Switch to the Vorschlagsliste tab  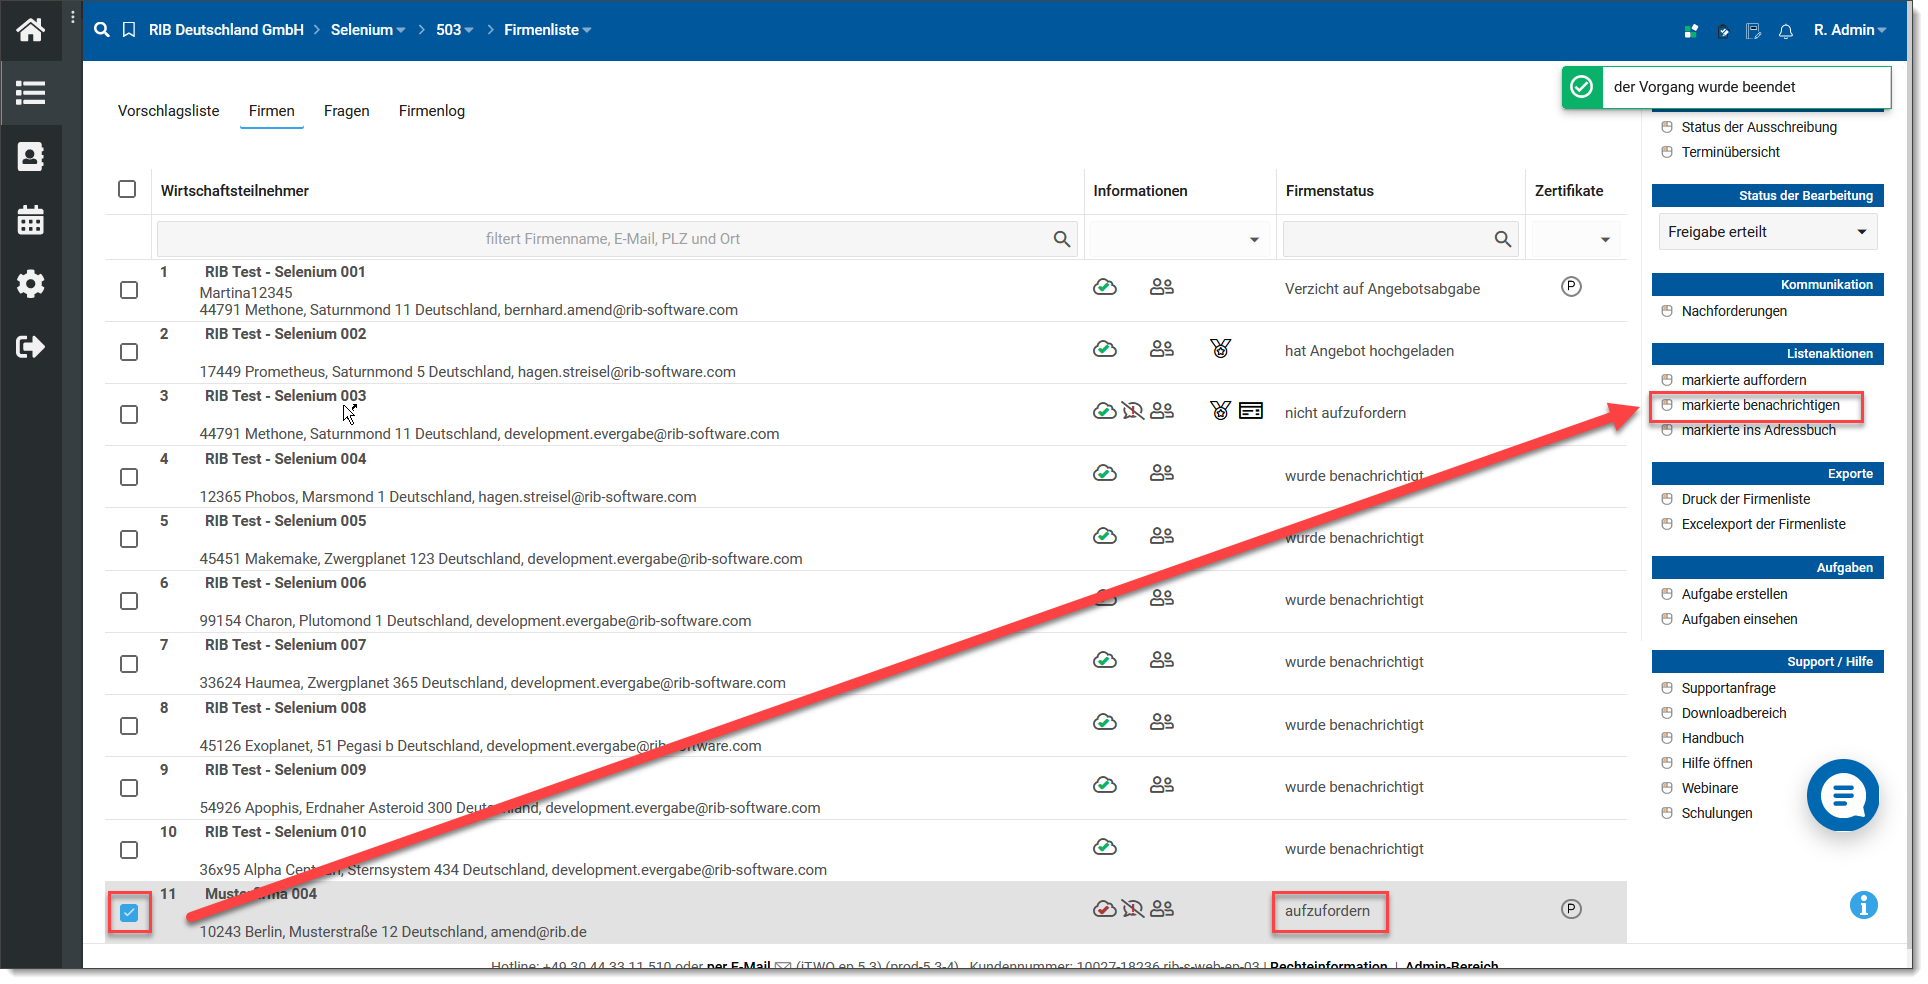[x=169, y=111]
